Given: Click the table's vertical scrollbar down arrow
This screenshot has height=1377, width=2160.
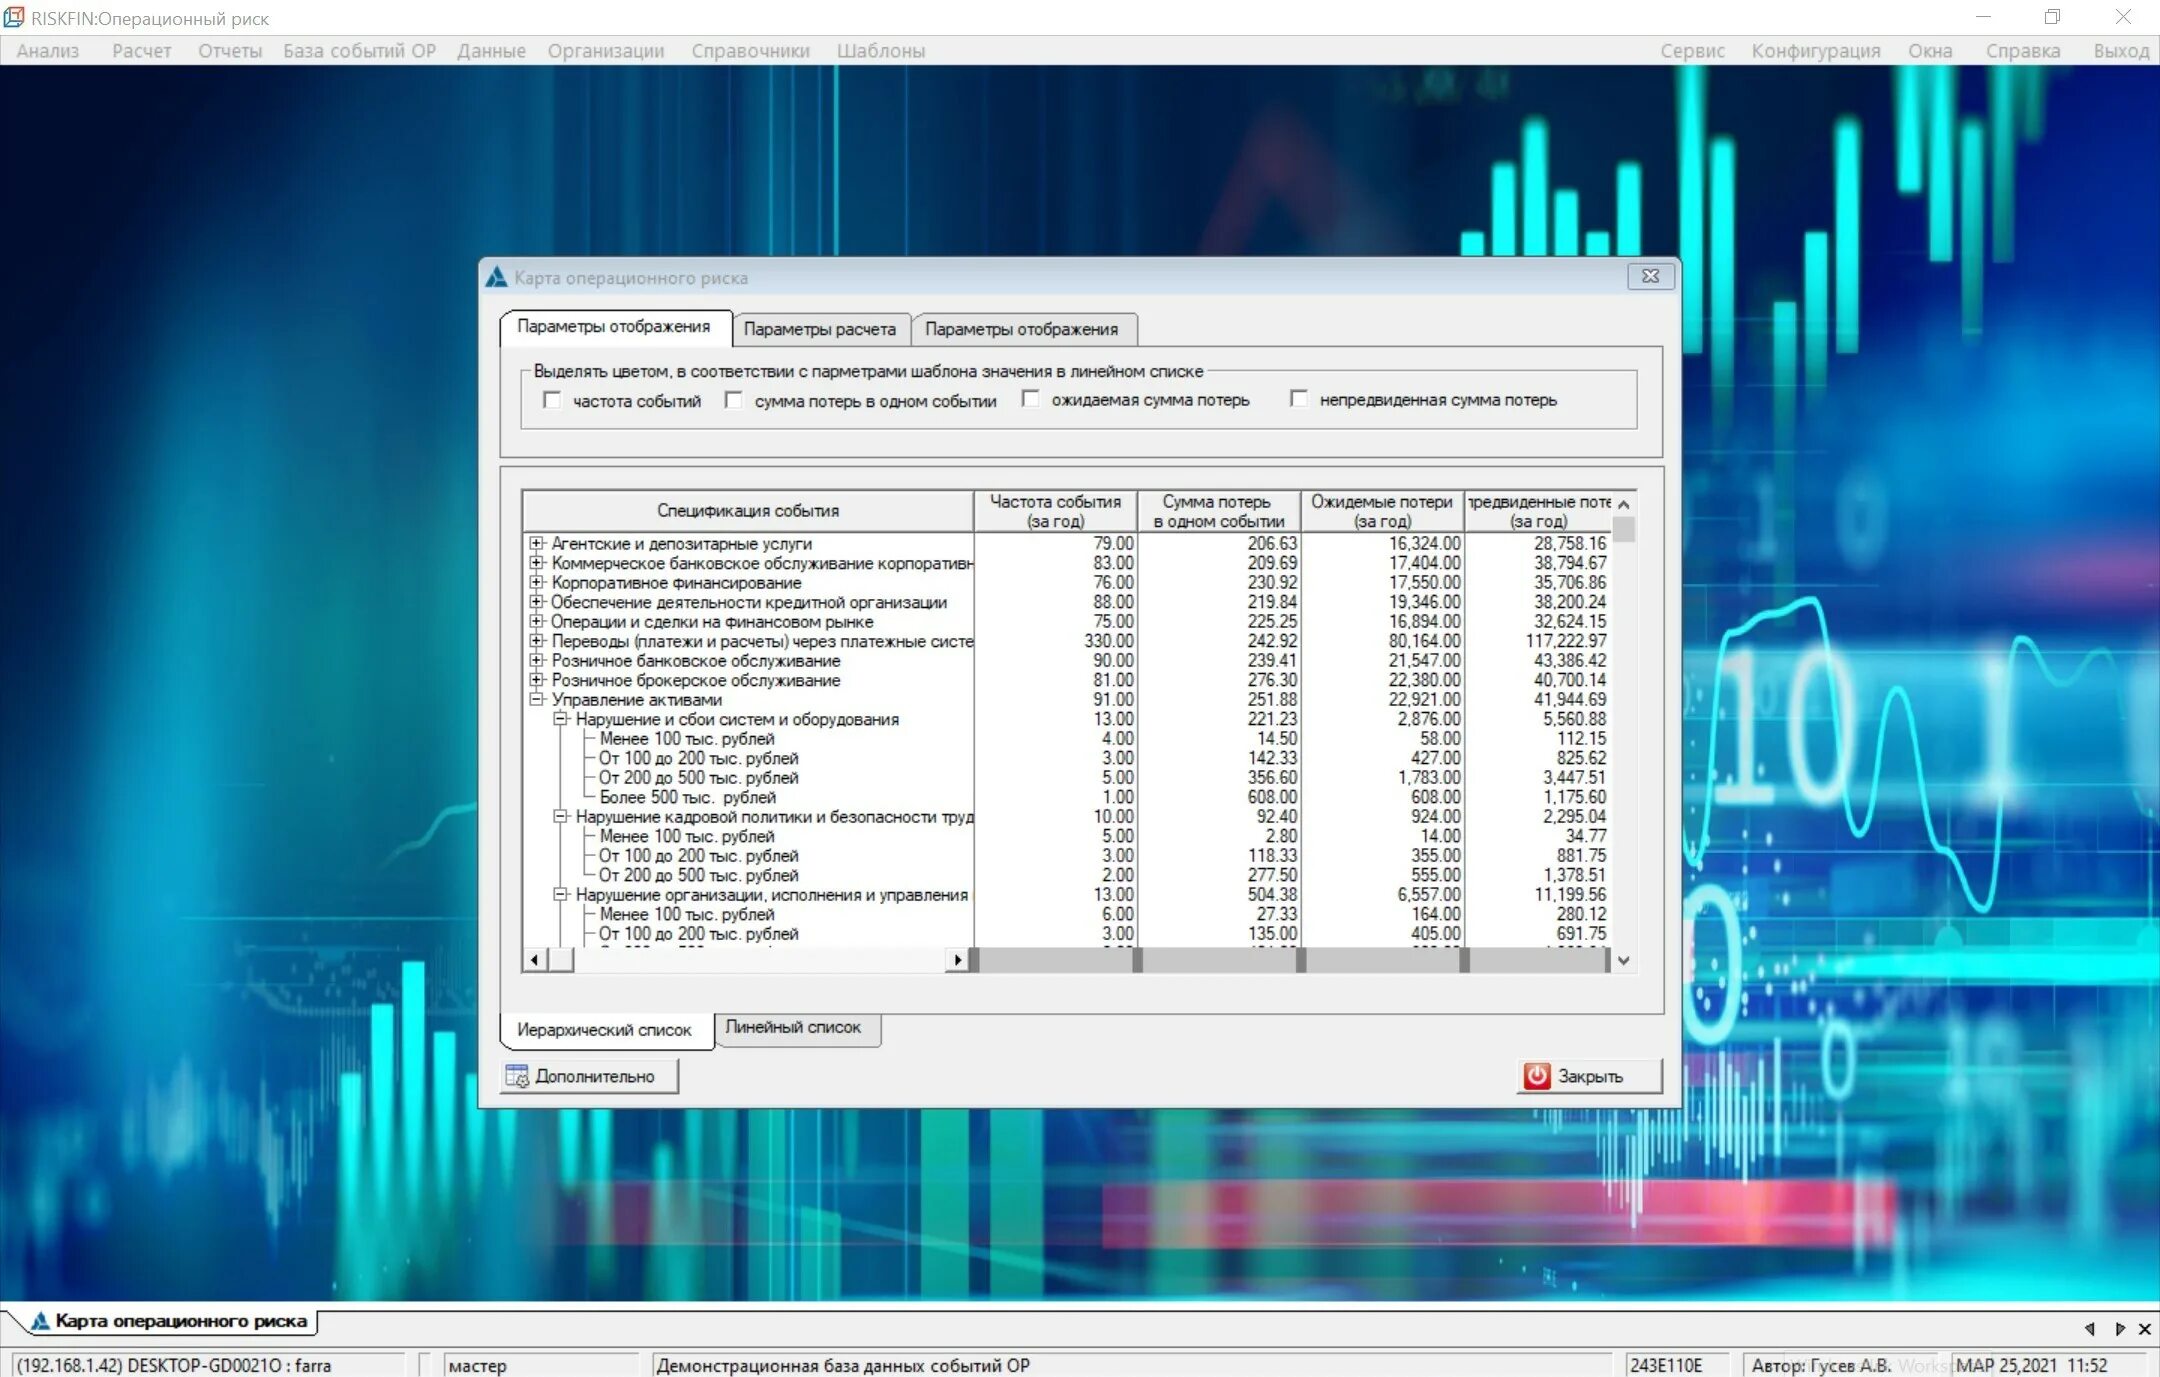Looking at the screenshot, I should (x=1624, y=960).
